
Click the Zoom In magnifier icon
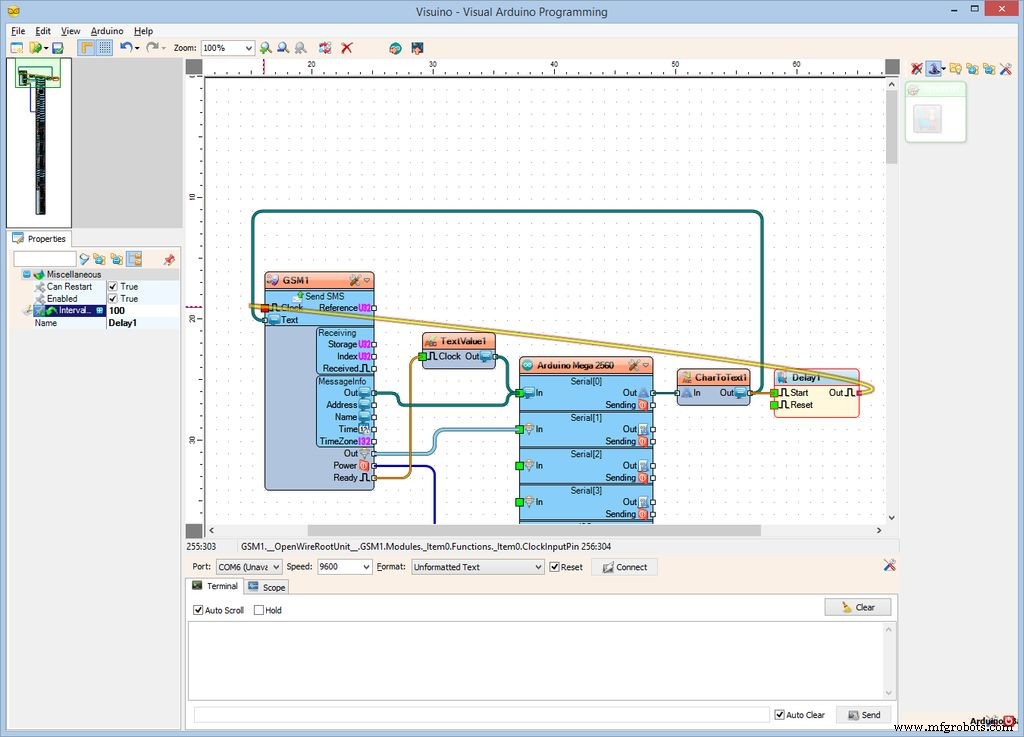point(265,48)
